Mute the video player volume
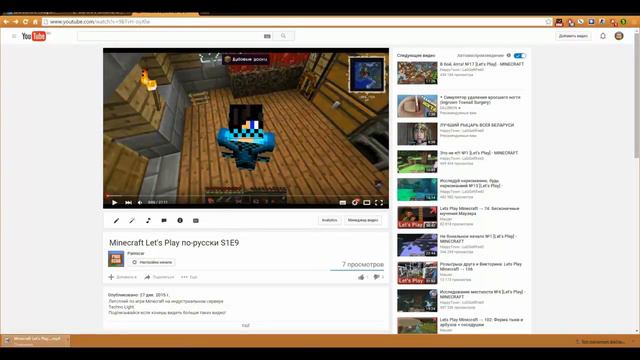The width and height of the screenshot is (640, 360). (x=140, y=202)
